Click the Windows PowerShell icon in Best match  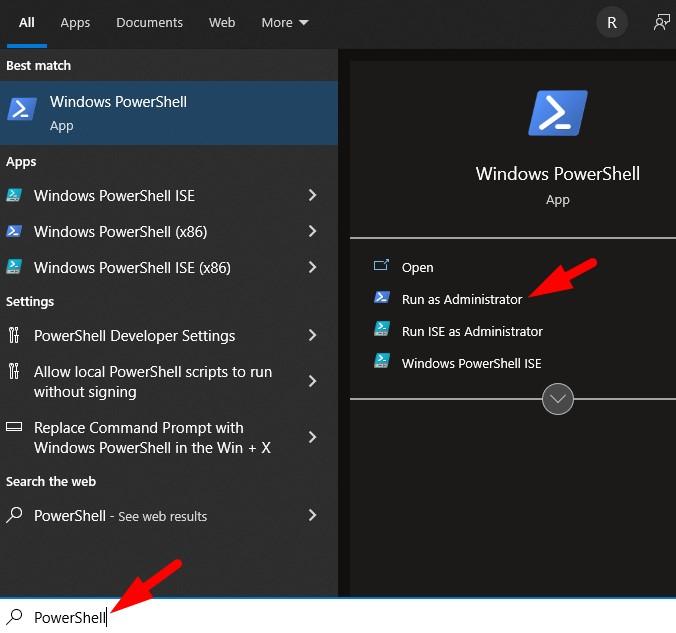click(x=22, y=109)
